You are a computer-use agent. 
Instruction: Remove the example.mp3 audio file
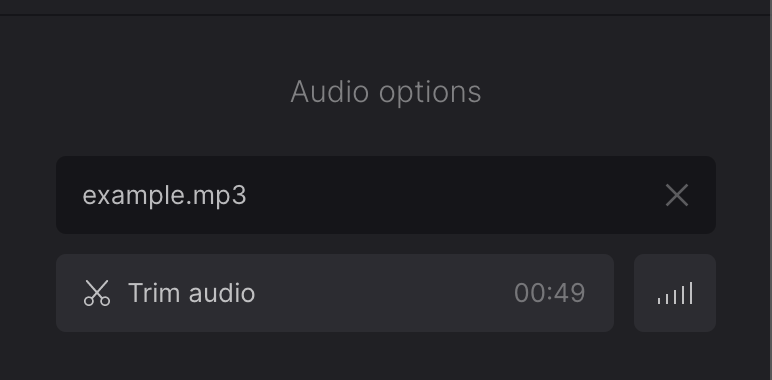(x=676, y=195)
